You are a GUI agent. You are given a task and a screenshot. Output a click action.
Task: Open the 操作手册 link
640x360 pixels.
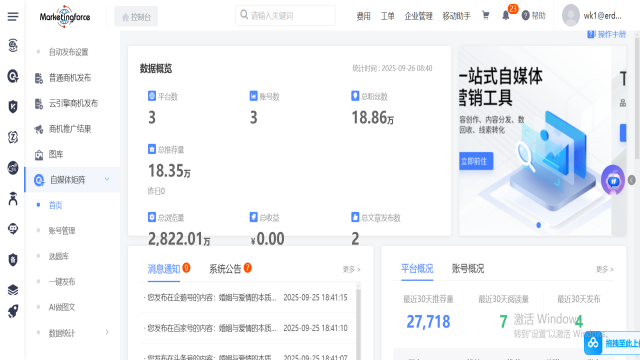[x=607, y=35]
